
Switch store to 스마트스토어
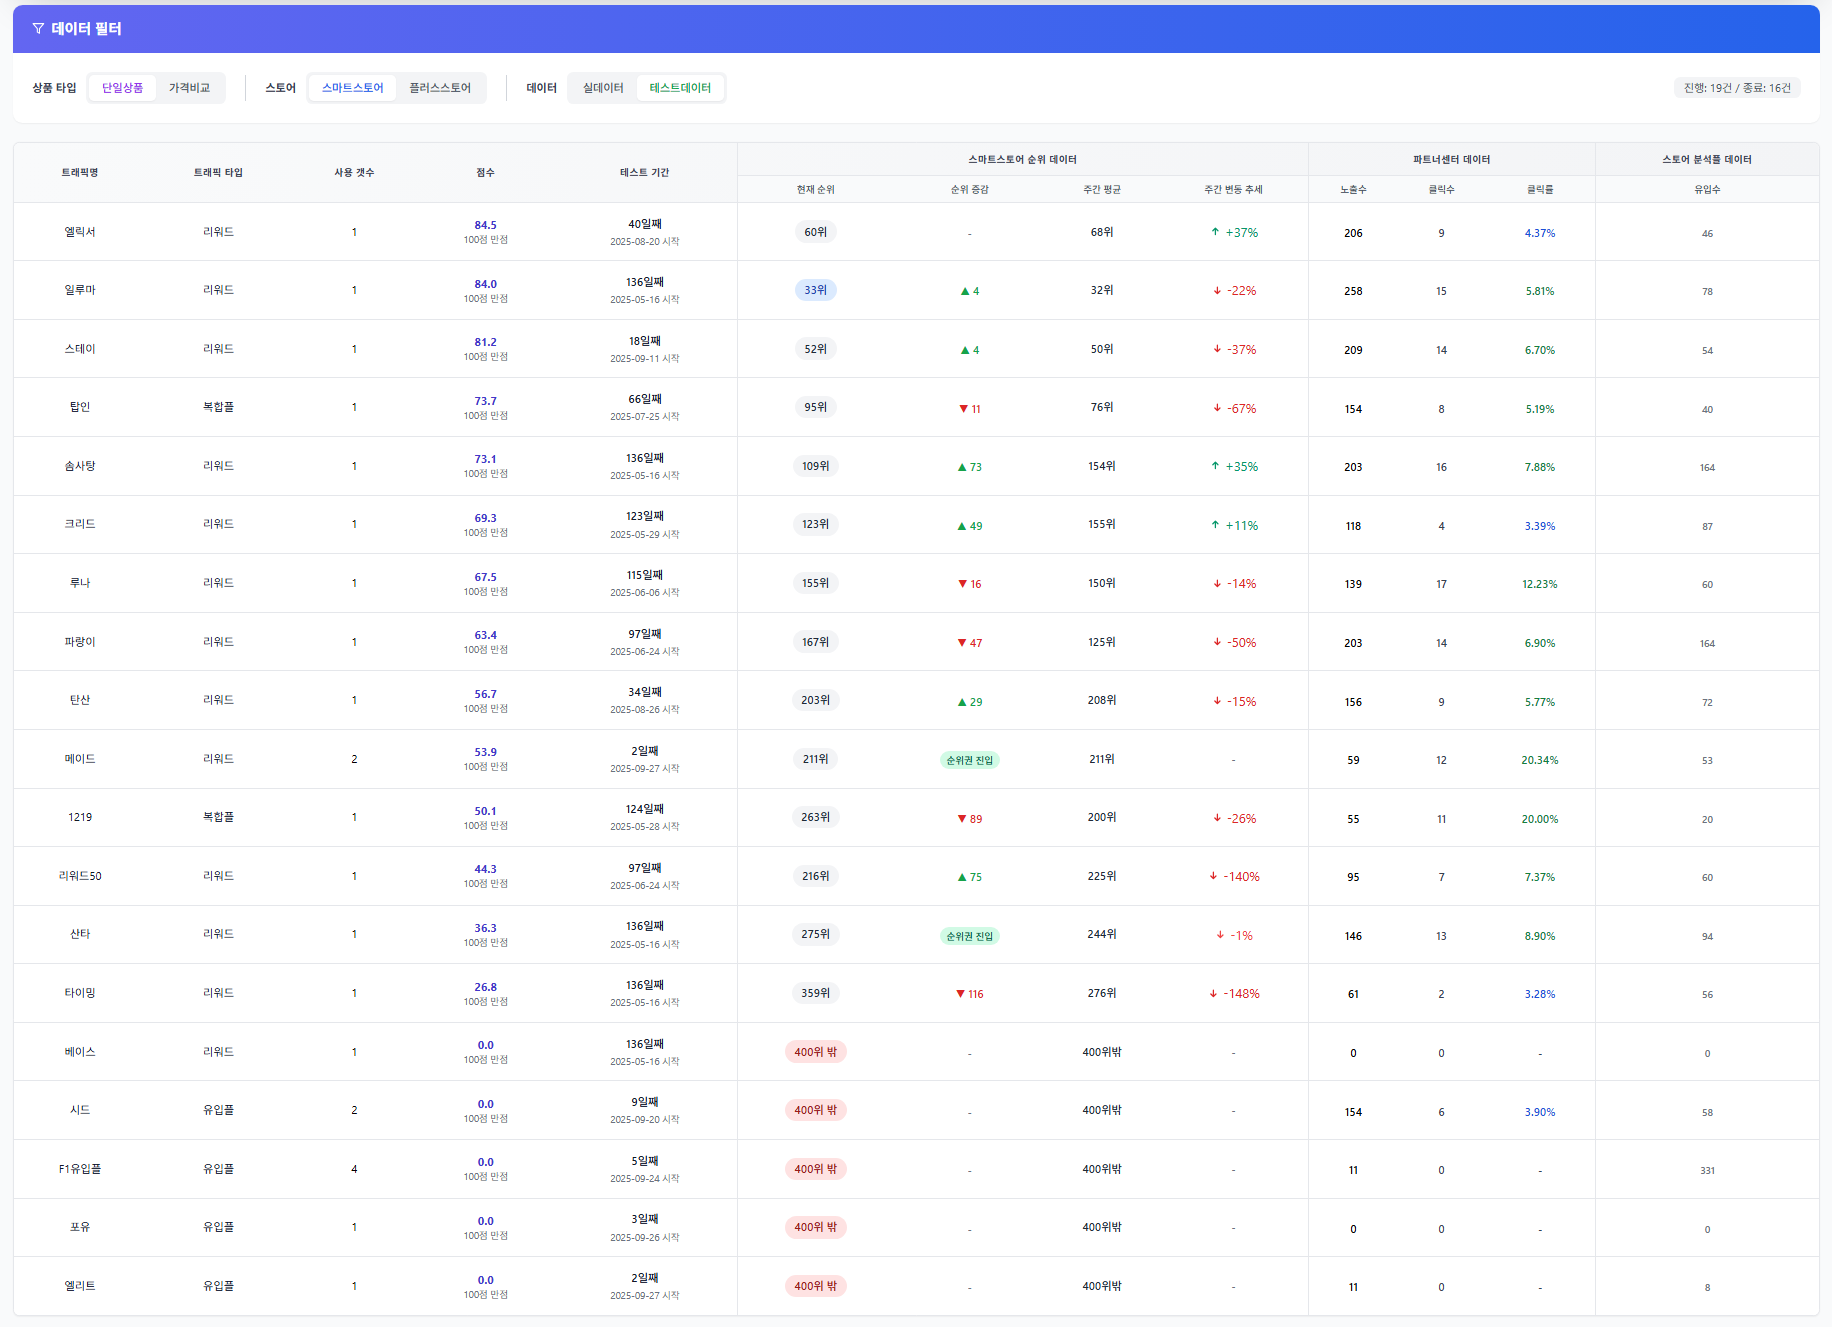[352, 88]
